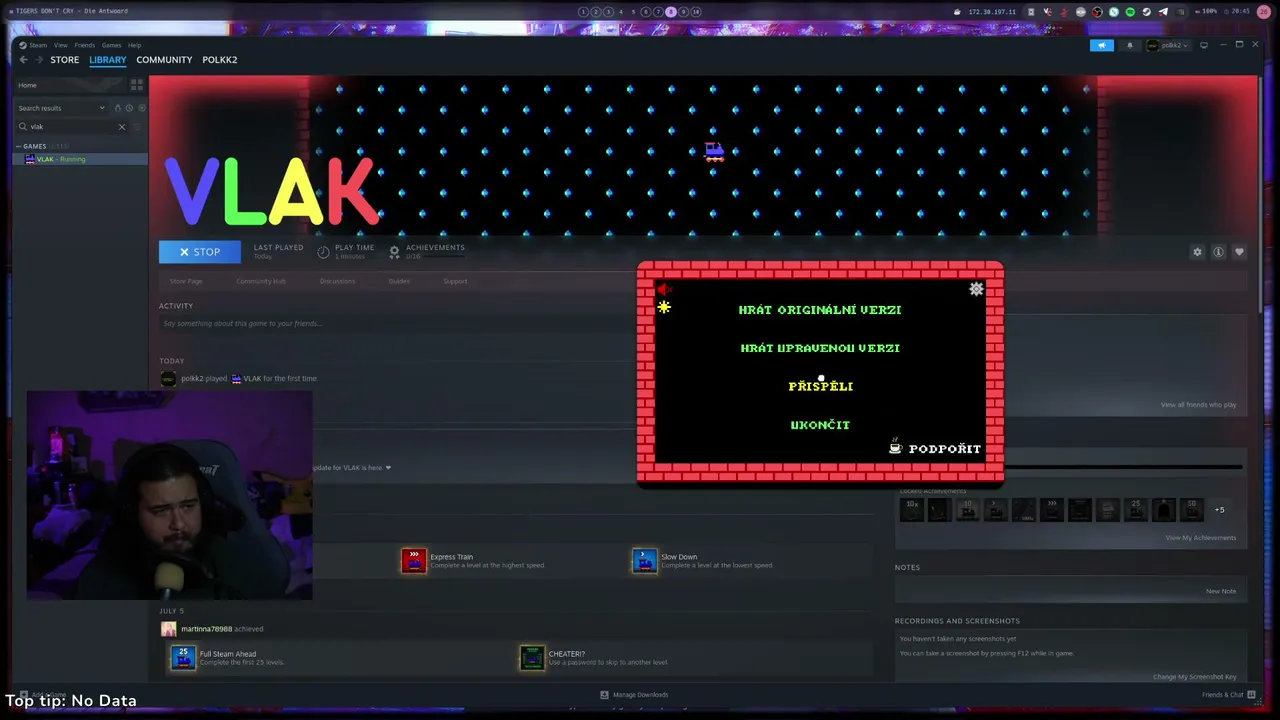This screenshot has height=720, width=1280.
Task: Open advanced library filter icon beside search
Action: point(138,127)
